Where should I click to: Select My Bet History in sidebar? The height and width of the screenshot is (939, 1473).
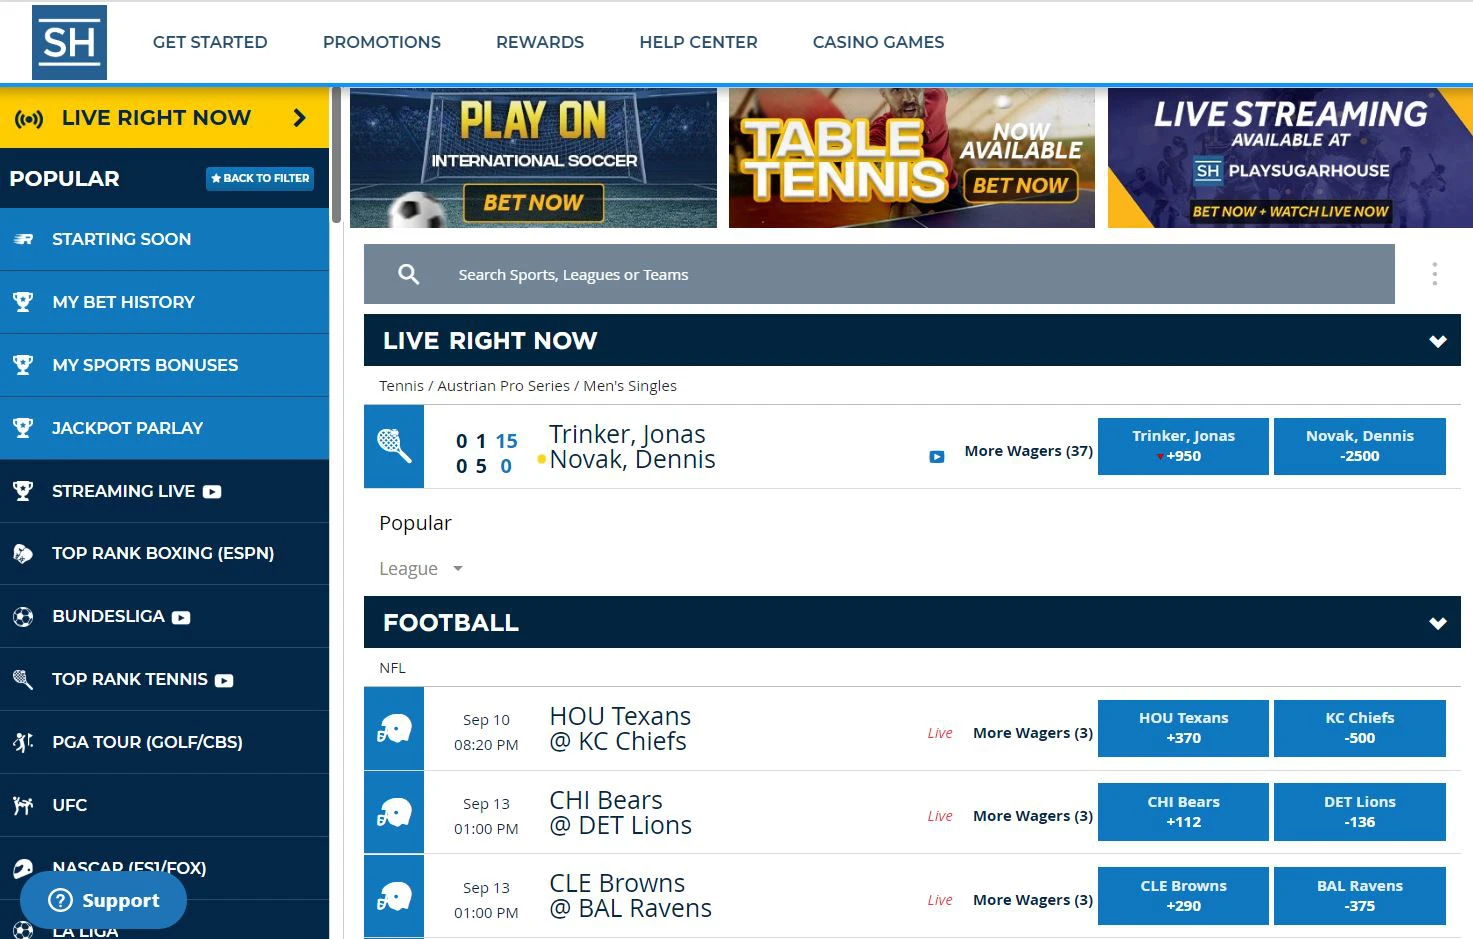(164, 302)
